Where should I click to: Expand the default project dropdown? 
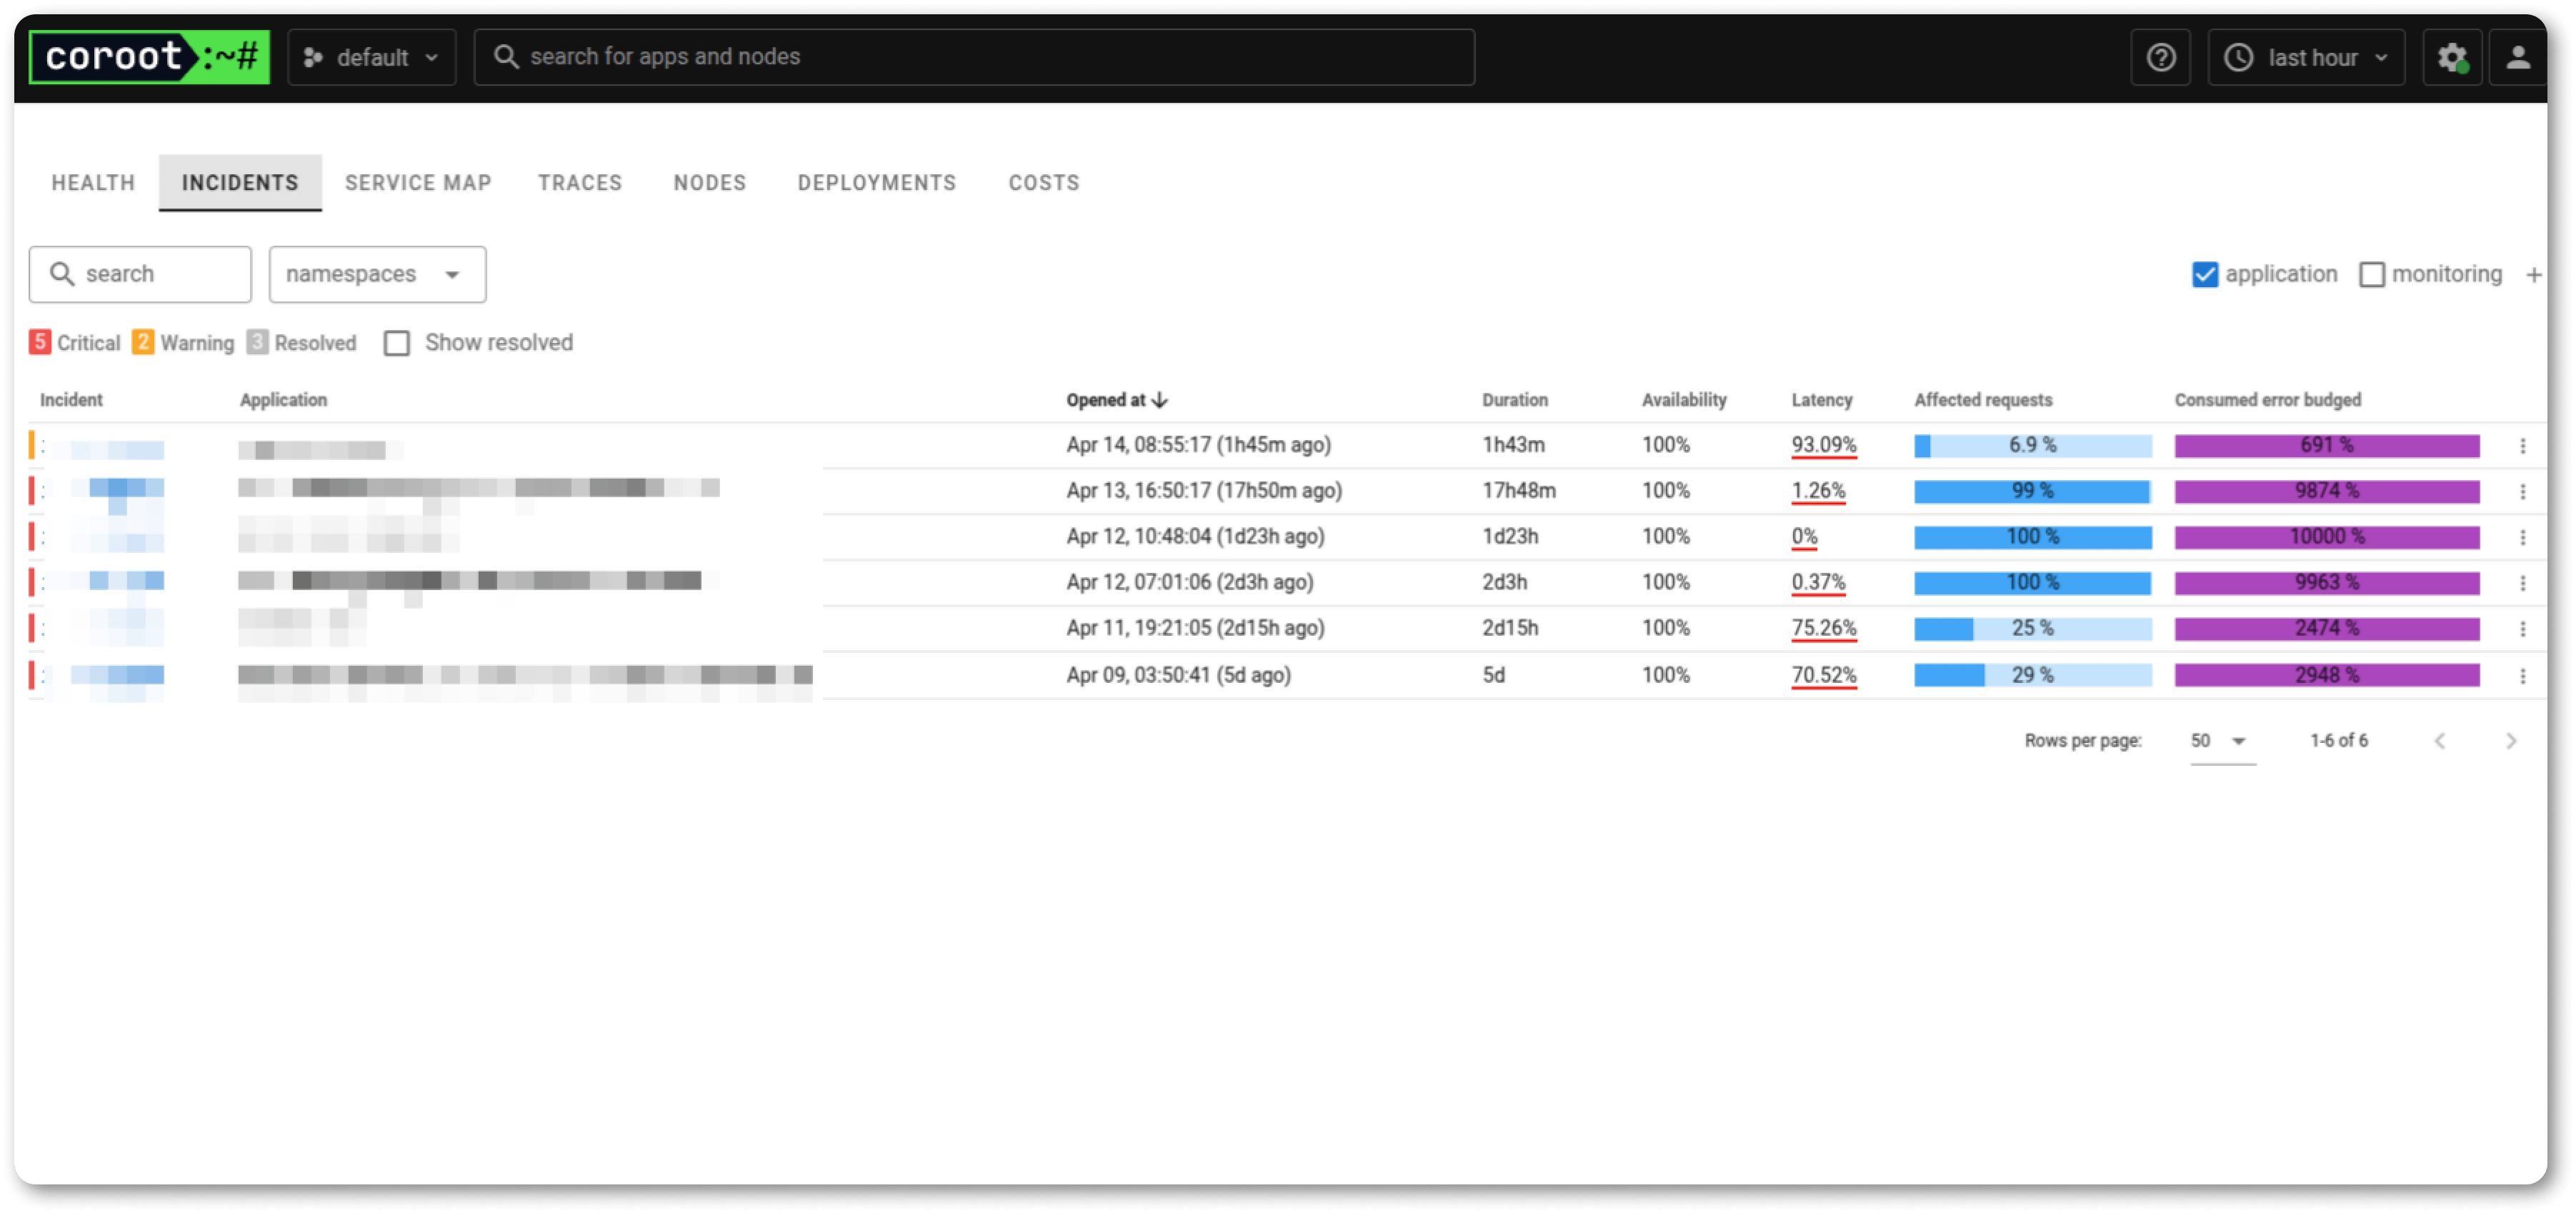point(371,58)
